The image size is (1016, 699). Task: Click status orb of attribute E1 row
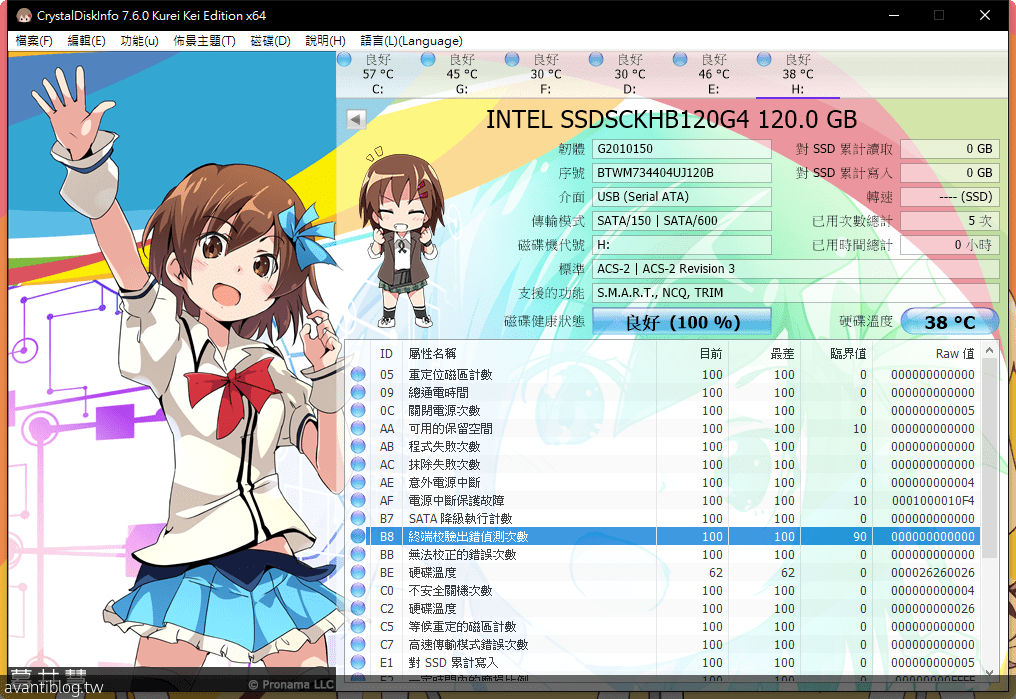[x=358, y=662]
